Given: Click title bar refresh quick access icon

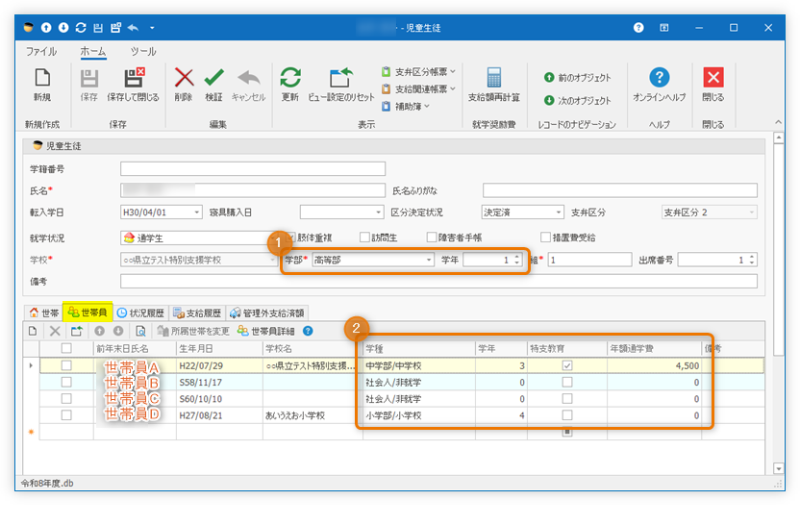Looking at the screenshot, I should pyautogui.click(x=81, y=28).
